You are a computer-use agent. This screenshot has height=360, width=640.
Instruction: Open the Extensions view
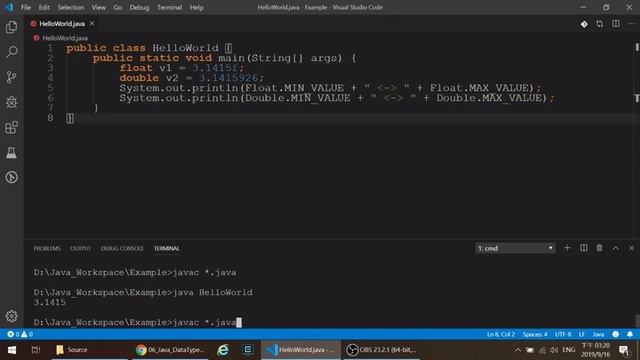pyautogui.click(x=11, y=127)
